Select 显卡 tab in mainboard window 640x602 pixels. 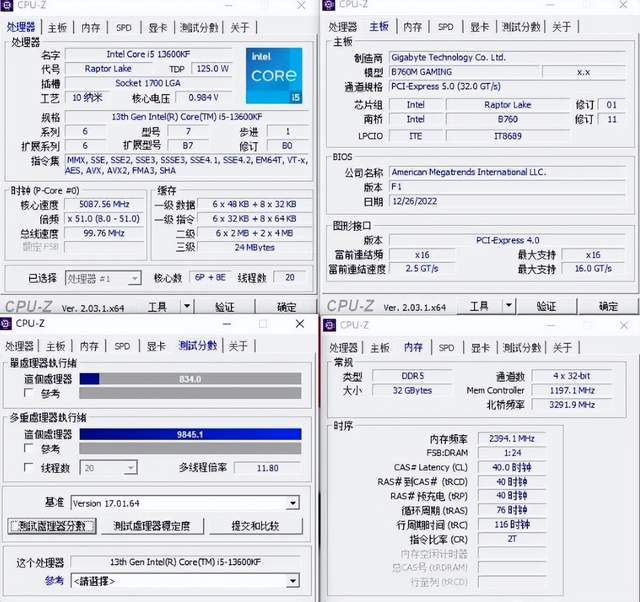coord(479,27)
